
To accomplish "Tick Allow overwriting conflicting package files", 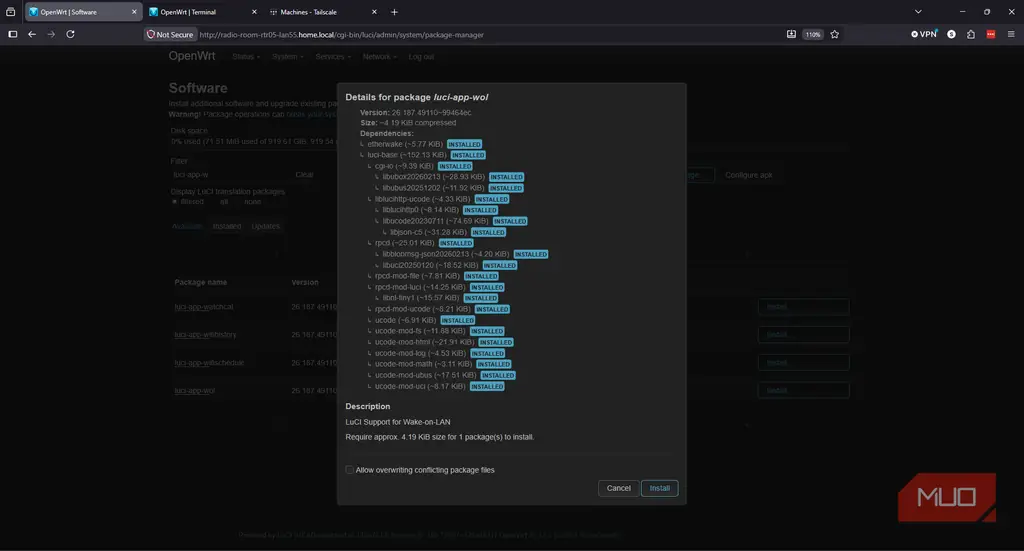I will pyautogui.click(x=349, y=470).
